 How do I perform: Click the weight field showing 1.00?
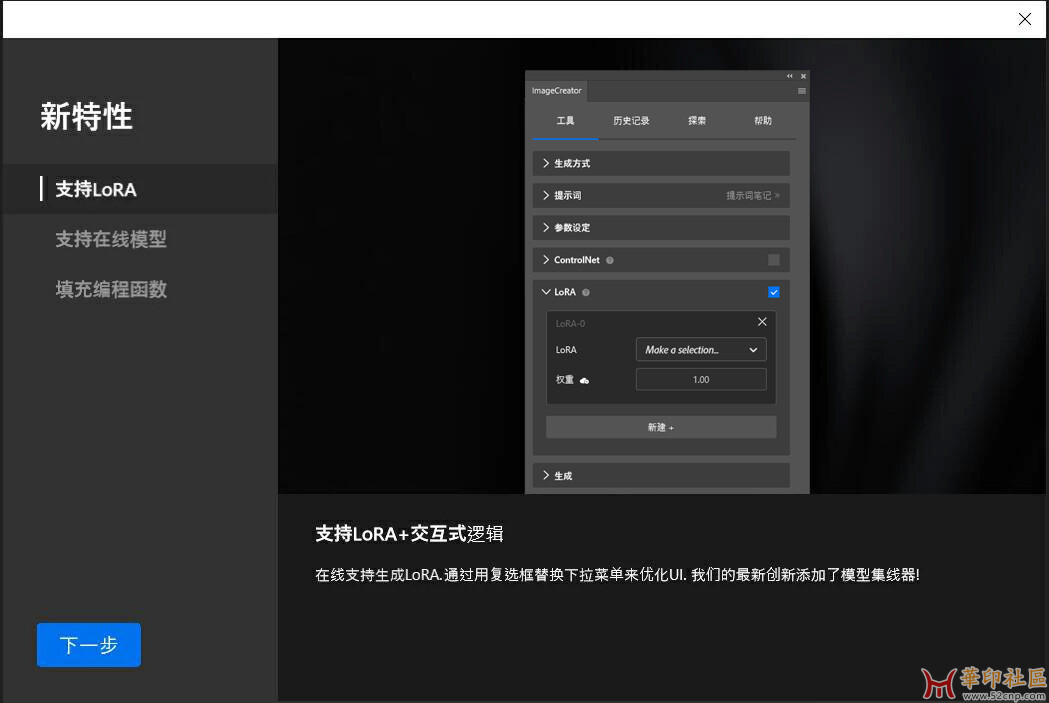coord(700,379)
